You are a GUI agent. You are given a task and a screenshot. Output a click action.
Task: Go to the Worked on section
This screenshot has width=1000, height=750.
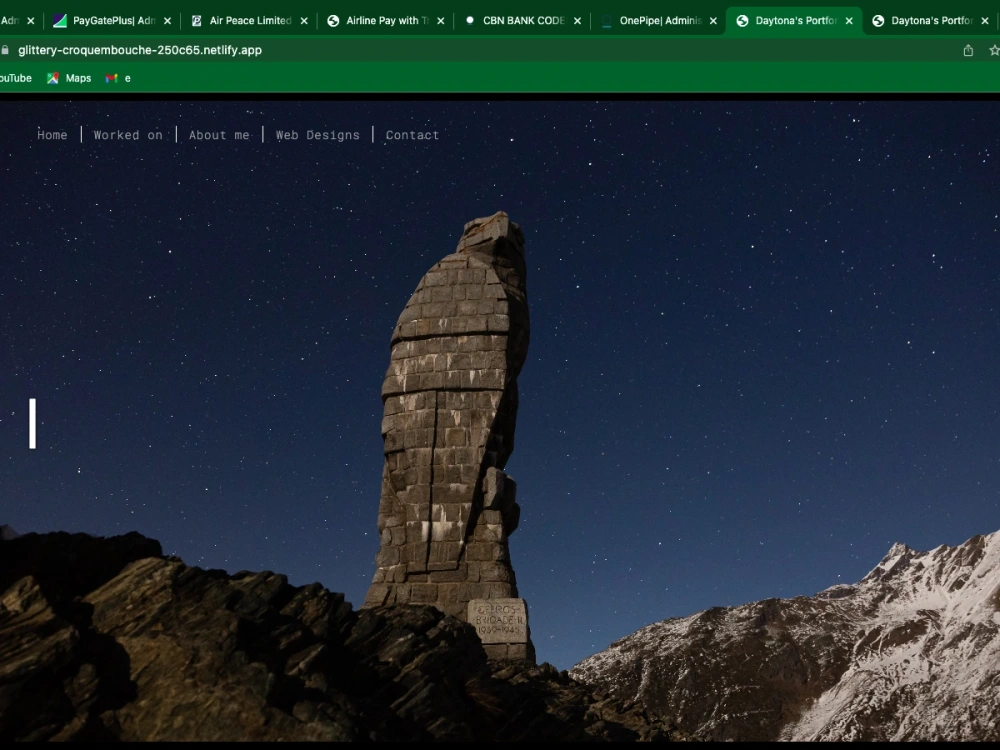click(128, 135)
